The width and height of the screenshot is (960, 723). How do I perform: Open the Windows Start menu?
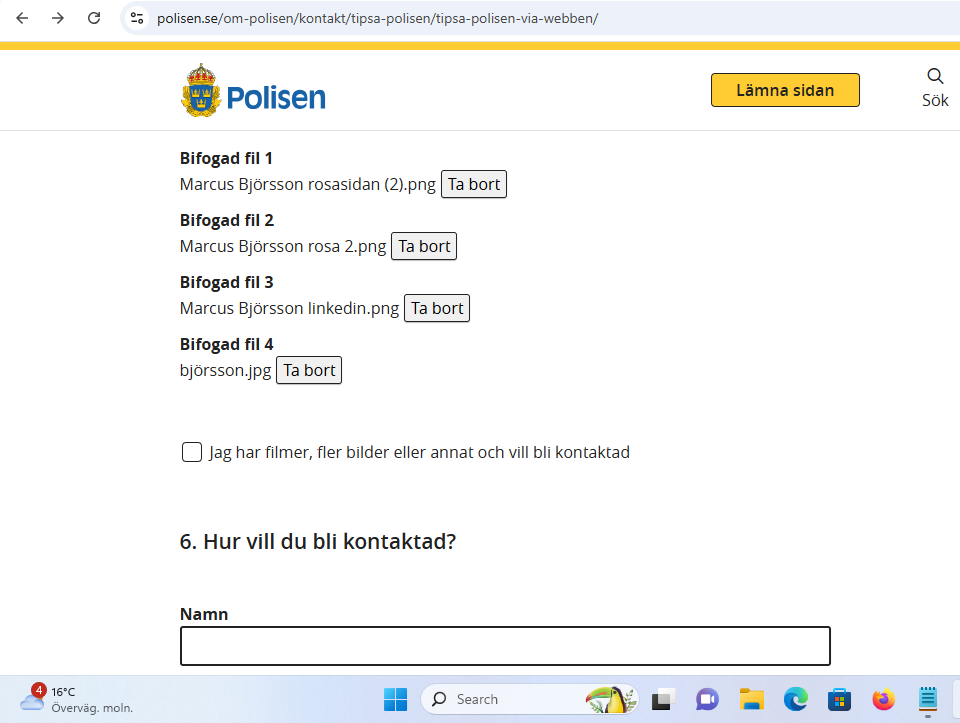point(395,699)
